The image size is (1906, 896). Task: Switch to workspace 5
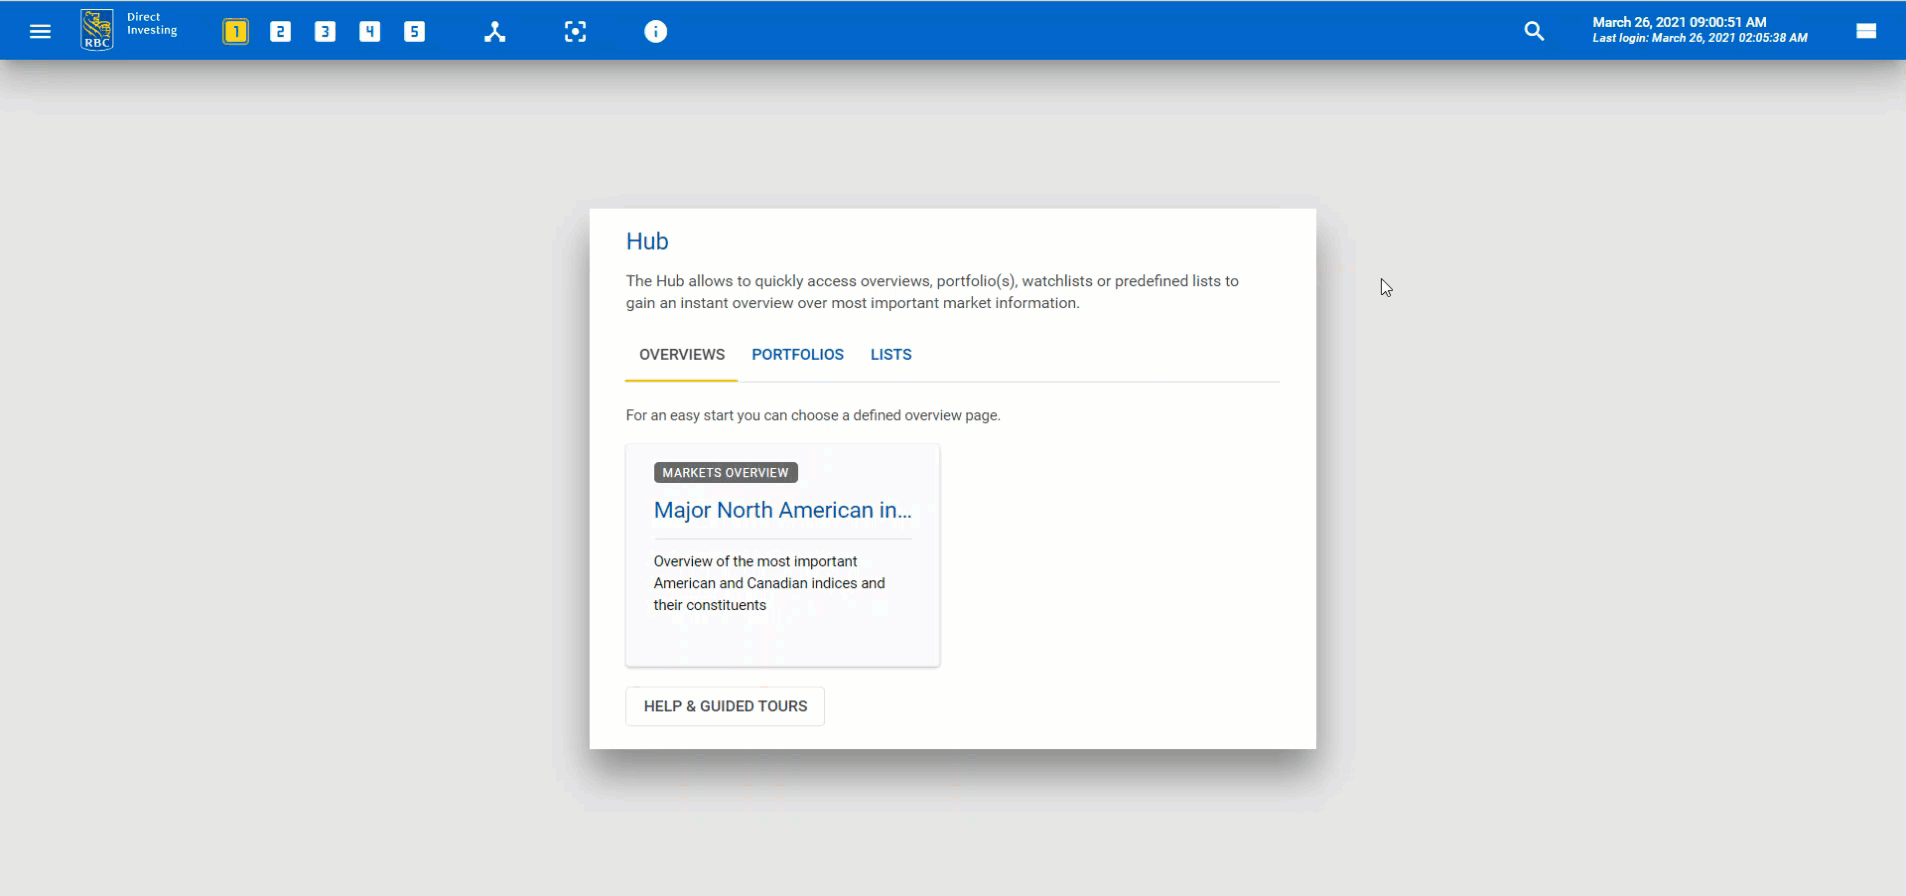click(x=414, y=32)
